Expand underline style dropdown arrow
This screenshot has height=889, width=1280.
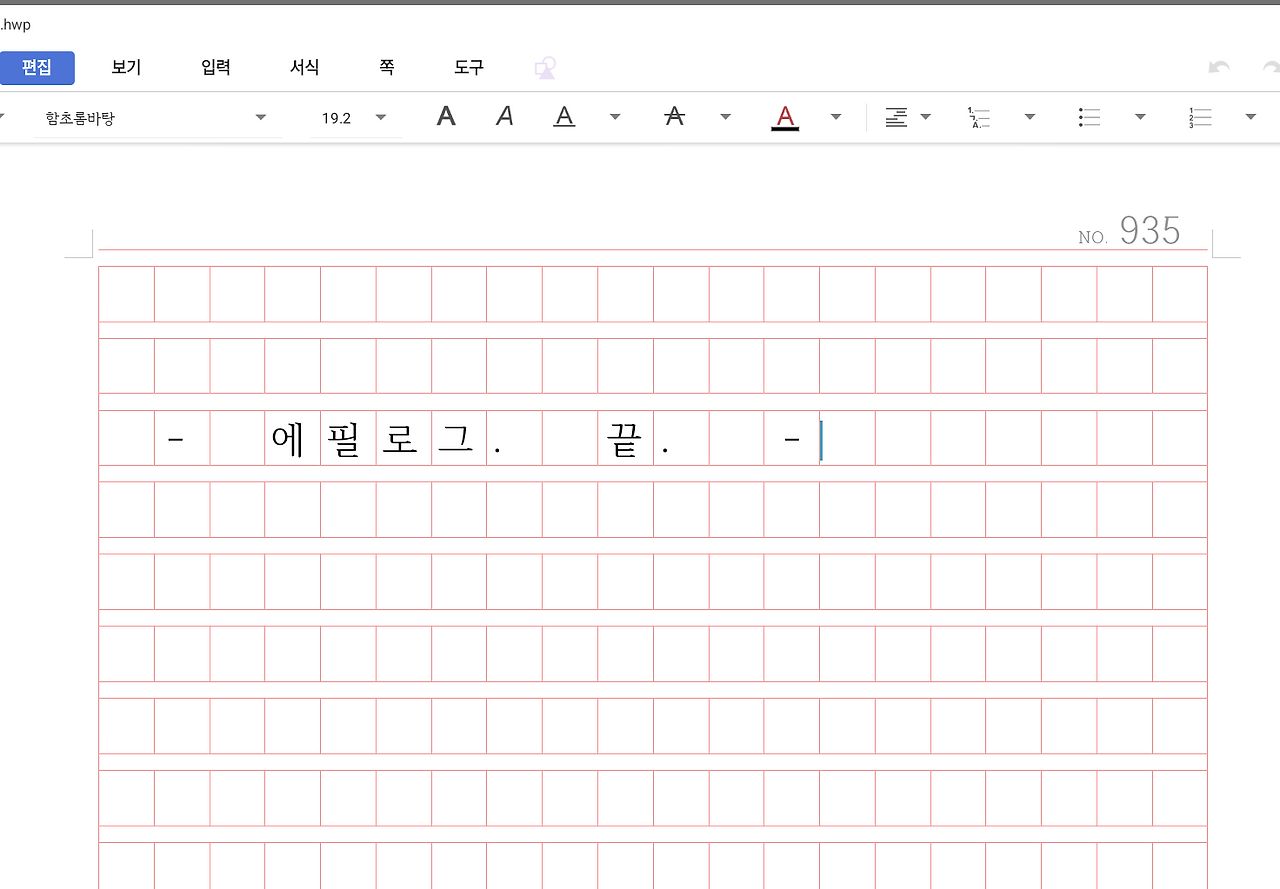pos(615,117)
